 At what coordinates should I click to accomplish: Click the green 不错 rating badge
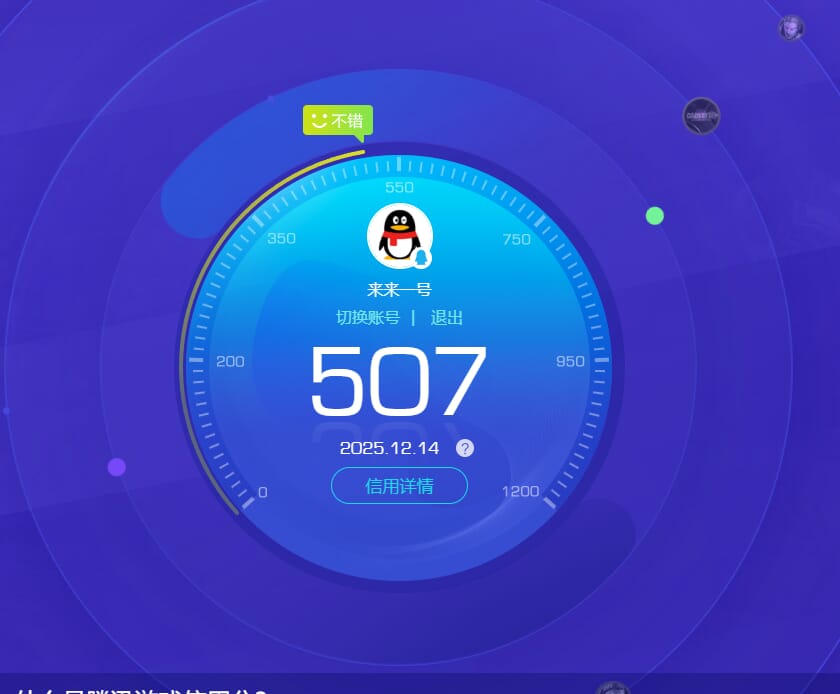(338, 121)
